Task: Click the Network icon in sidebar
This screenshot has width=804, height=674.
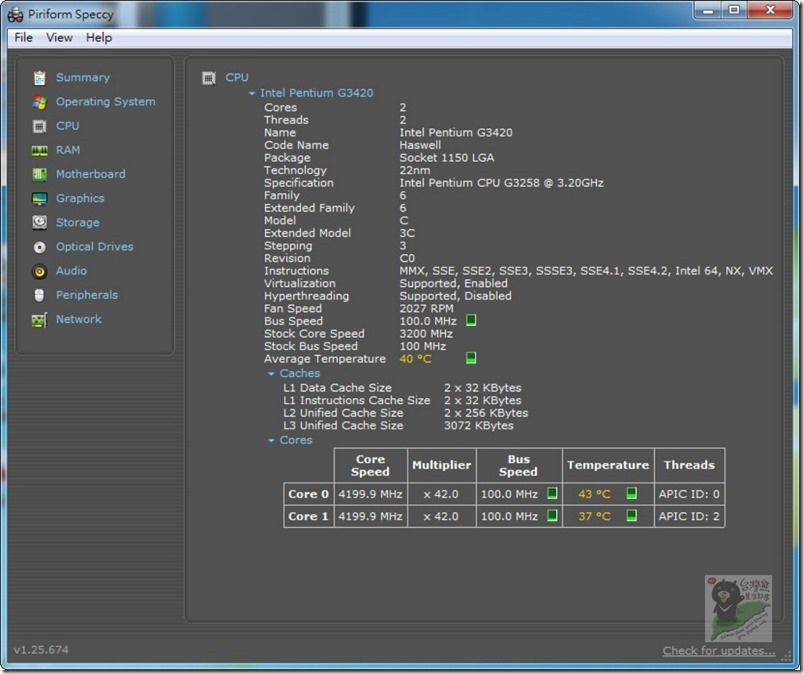Action: click(x=39, y=320)
